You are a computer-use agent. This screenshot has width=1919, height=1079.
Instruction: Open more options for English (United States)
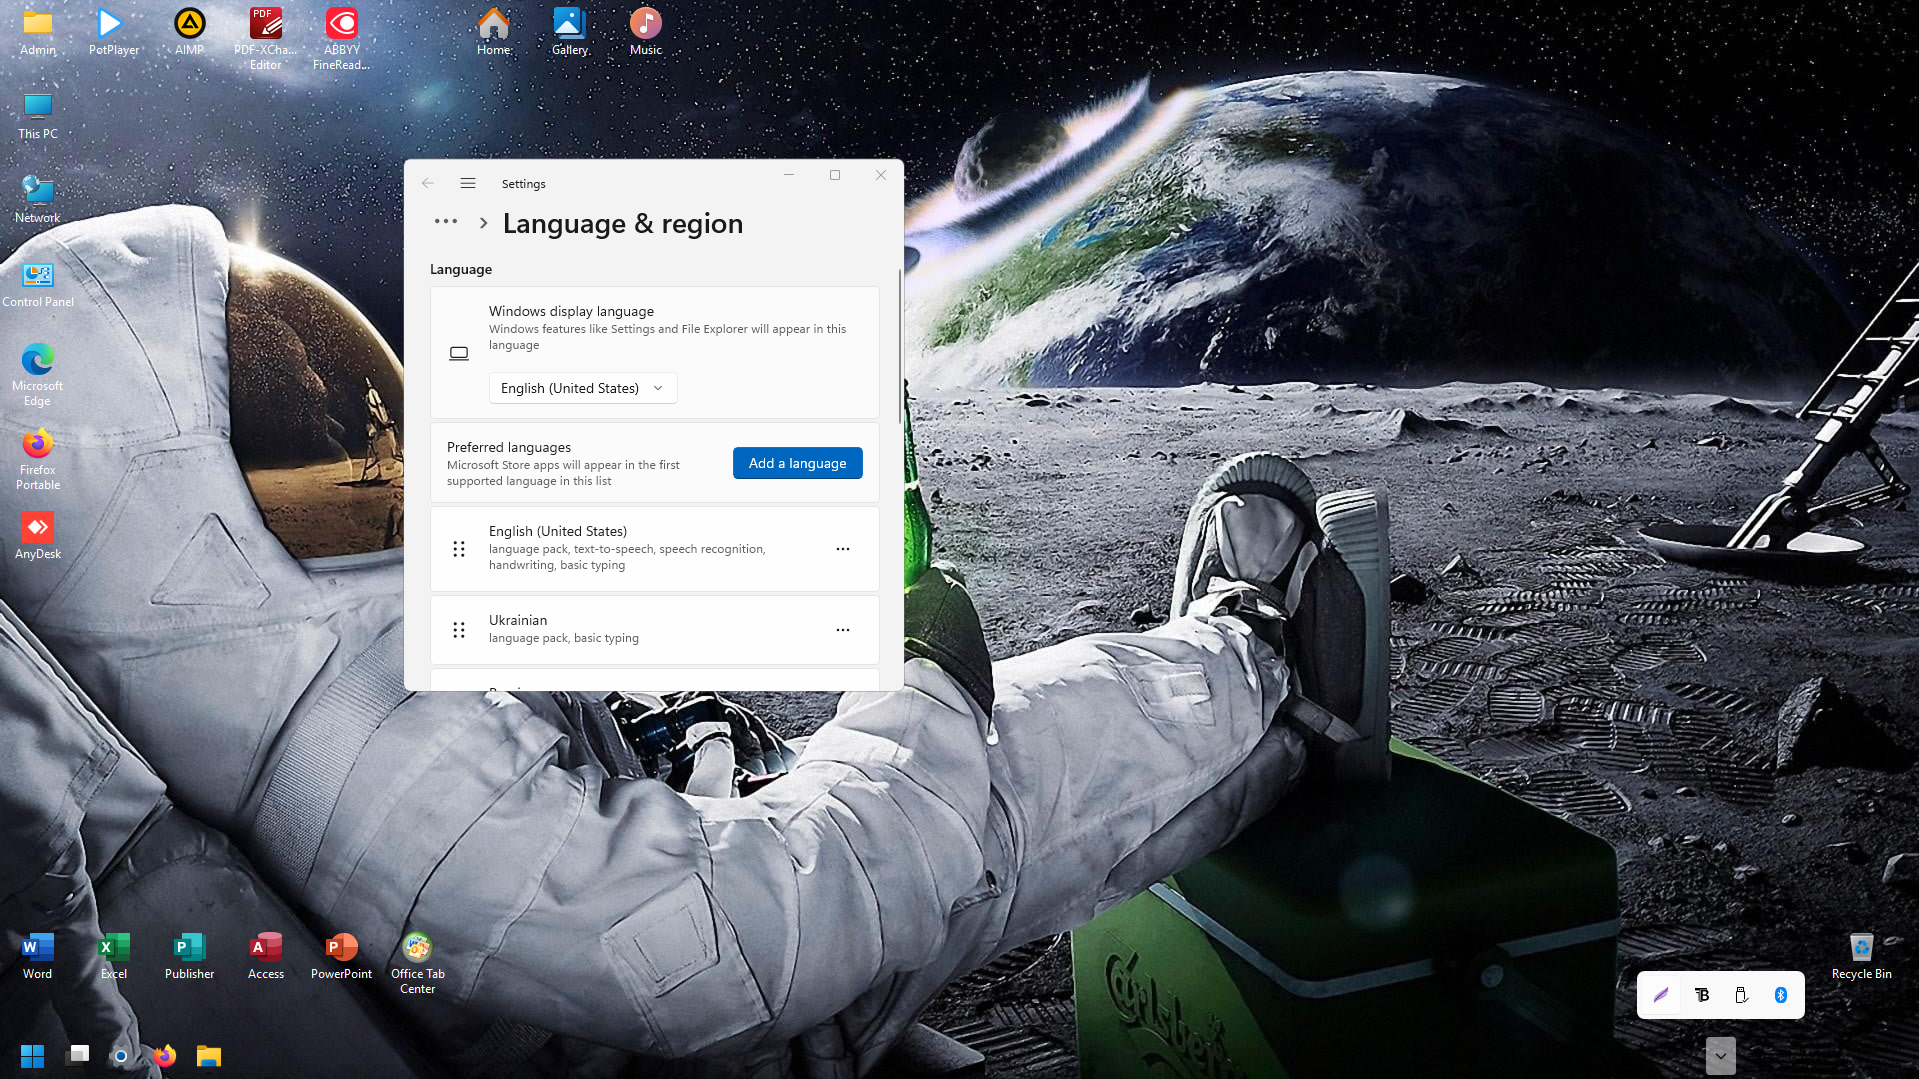tap(843, 549)
